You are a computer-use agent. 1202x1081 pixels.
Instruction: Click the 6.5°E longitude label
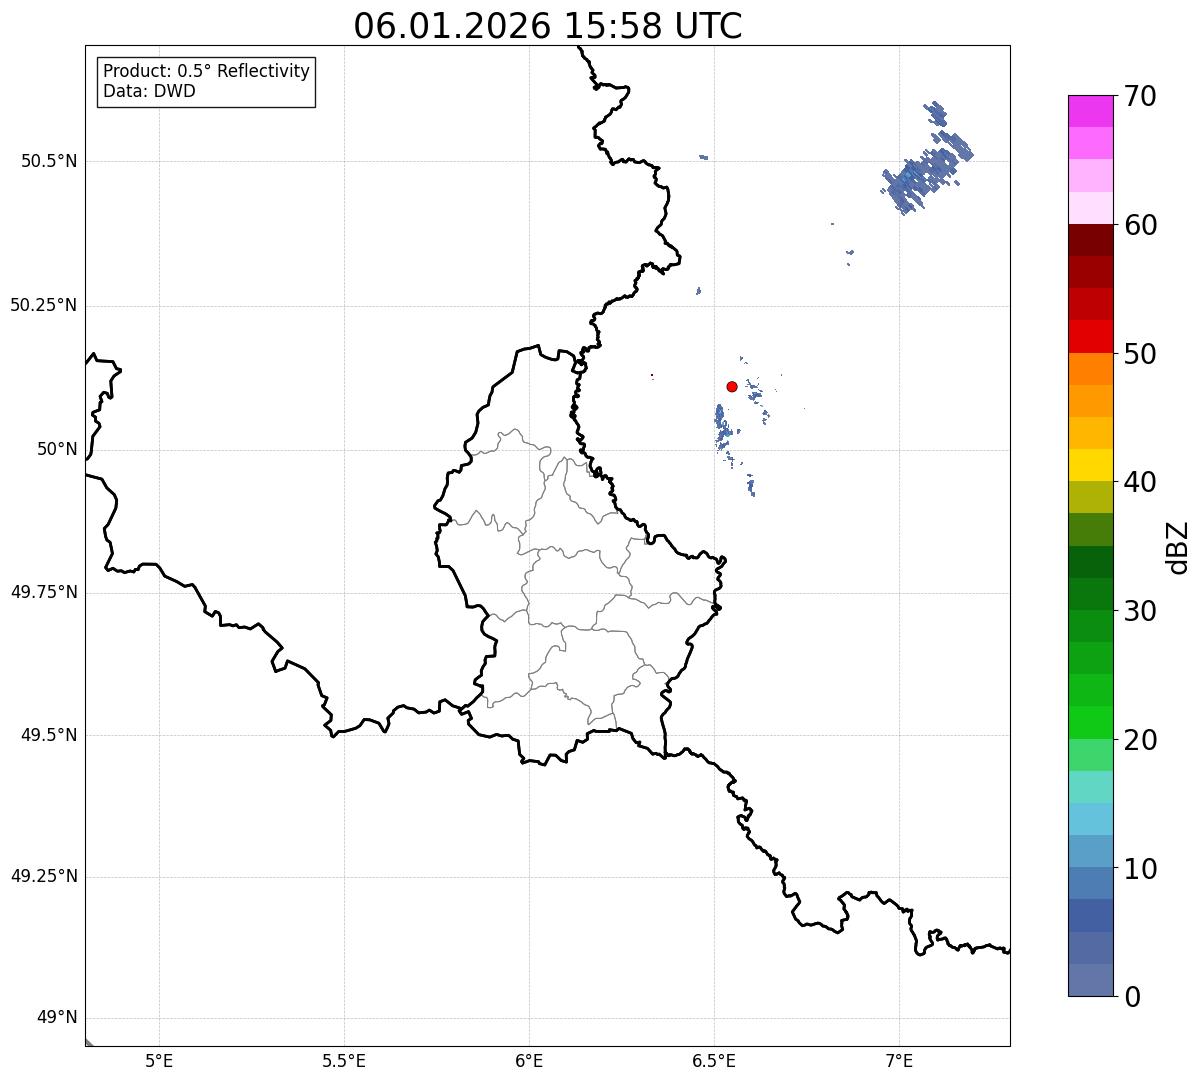point(714,1061)
